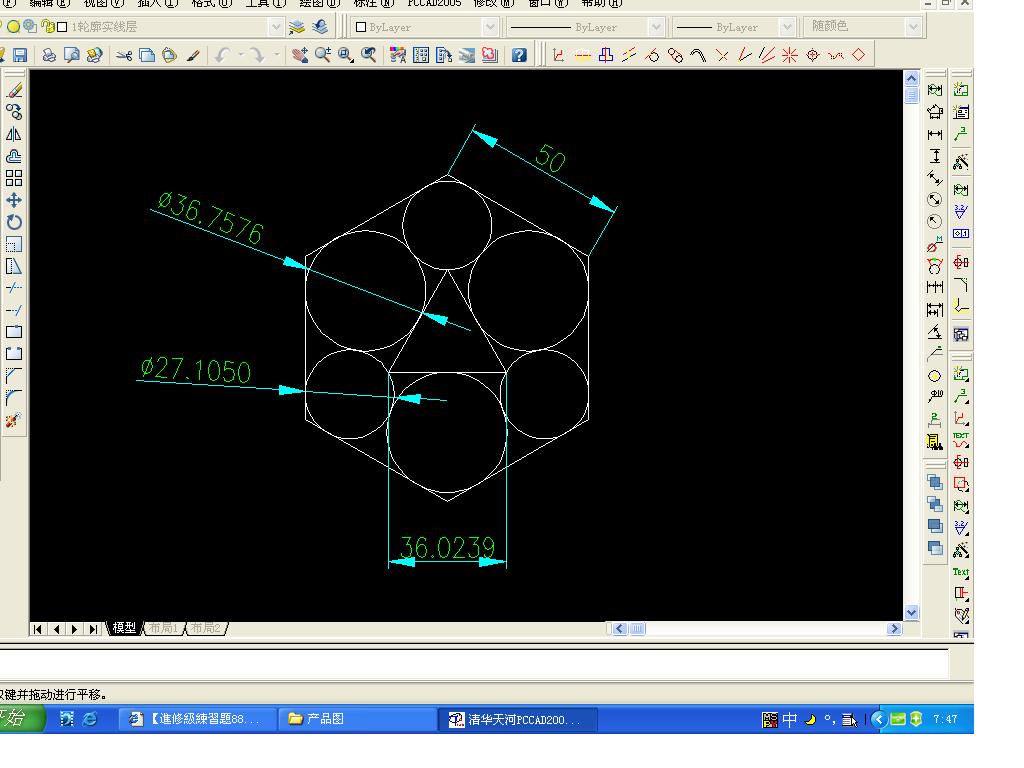Click Internet Explorer quick launch icon

(x=89, y=719)
